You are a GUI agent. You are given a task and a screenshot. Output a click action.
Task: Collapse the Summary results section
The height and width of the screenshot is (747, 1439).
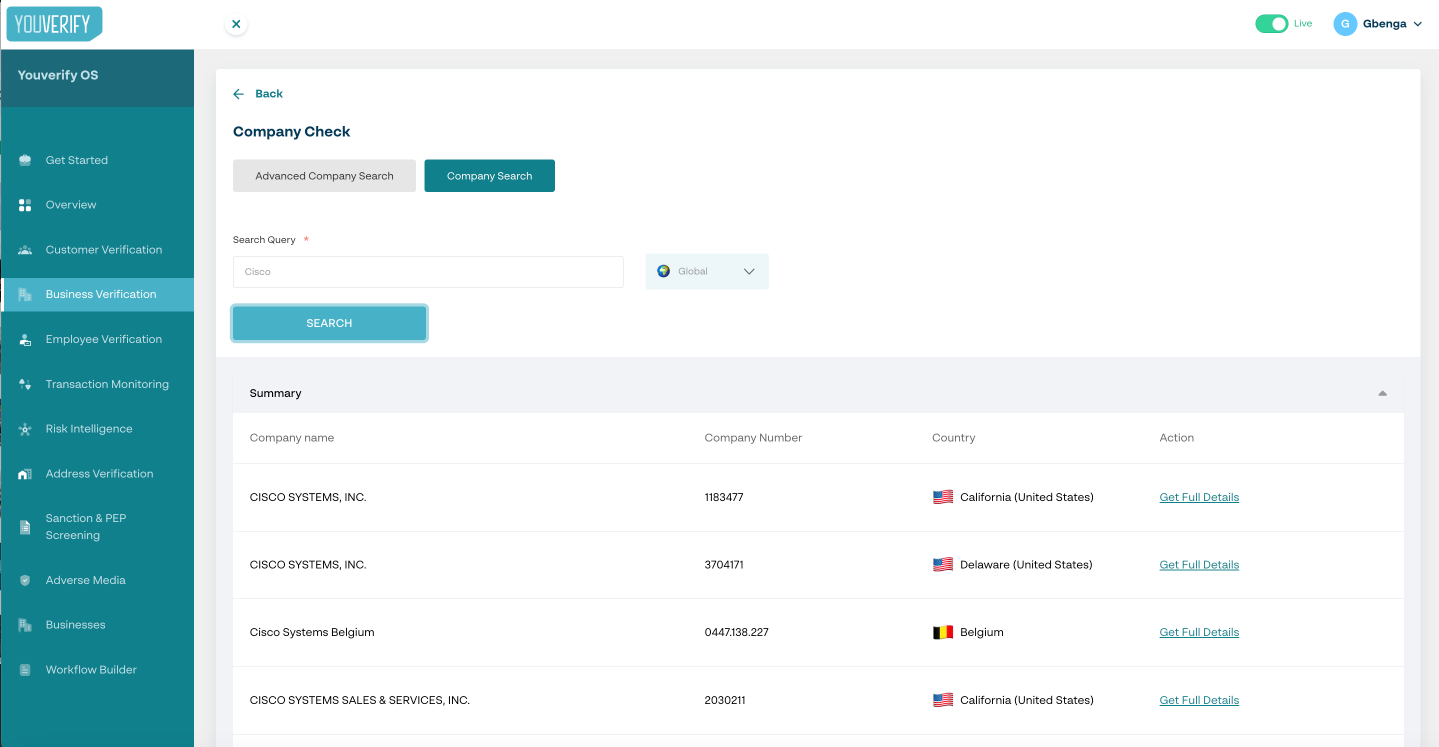(x=1383, y=393)
